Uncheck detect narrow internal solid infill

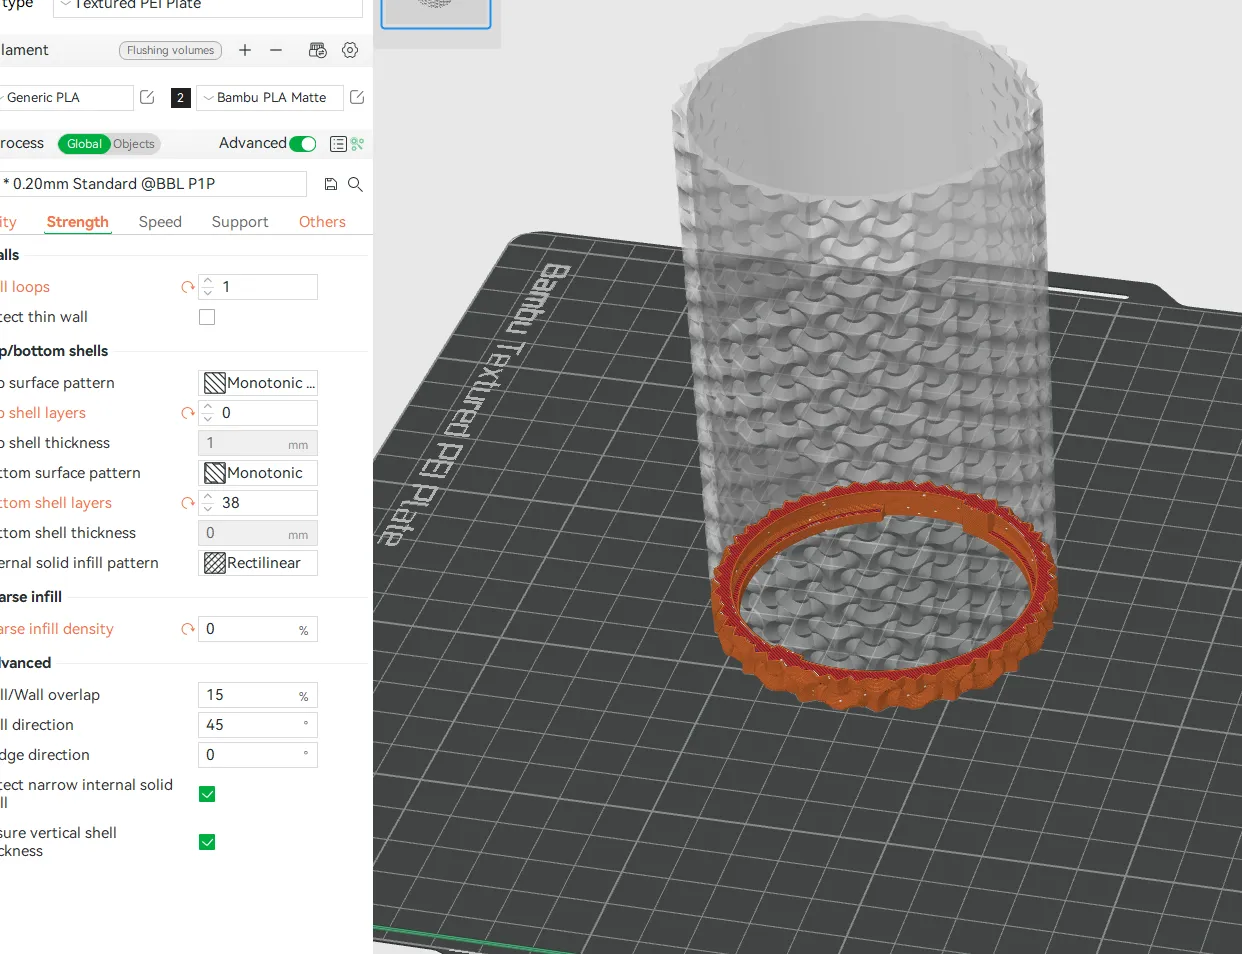click(x=207, y=794)
